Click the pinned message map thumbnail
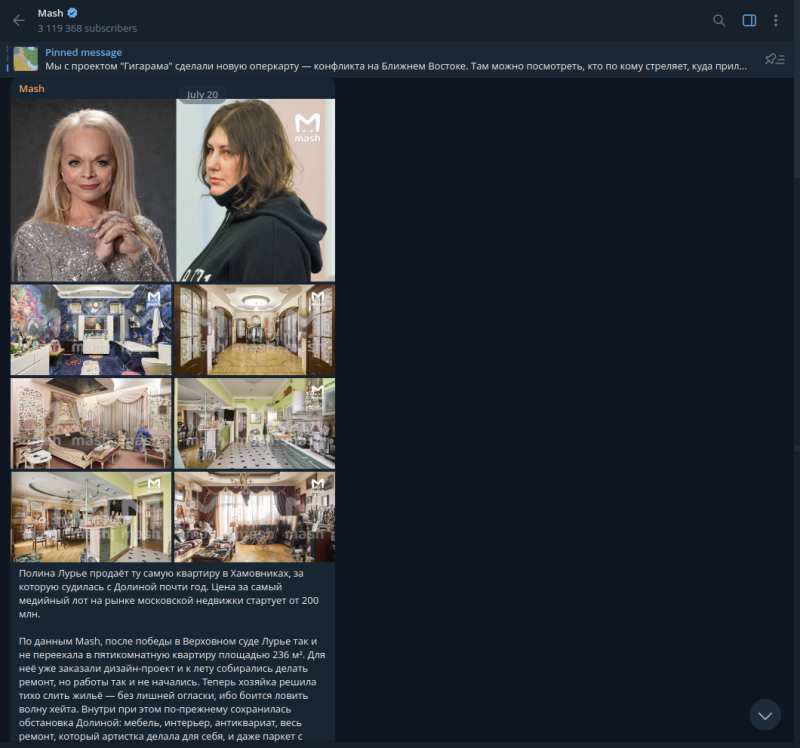 coord(26,59)
